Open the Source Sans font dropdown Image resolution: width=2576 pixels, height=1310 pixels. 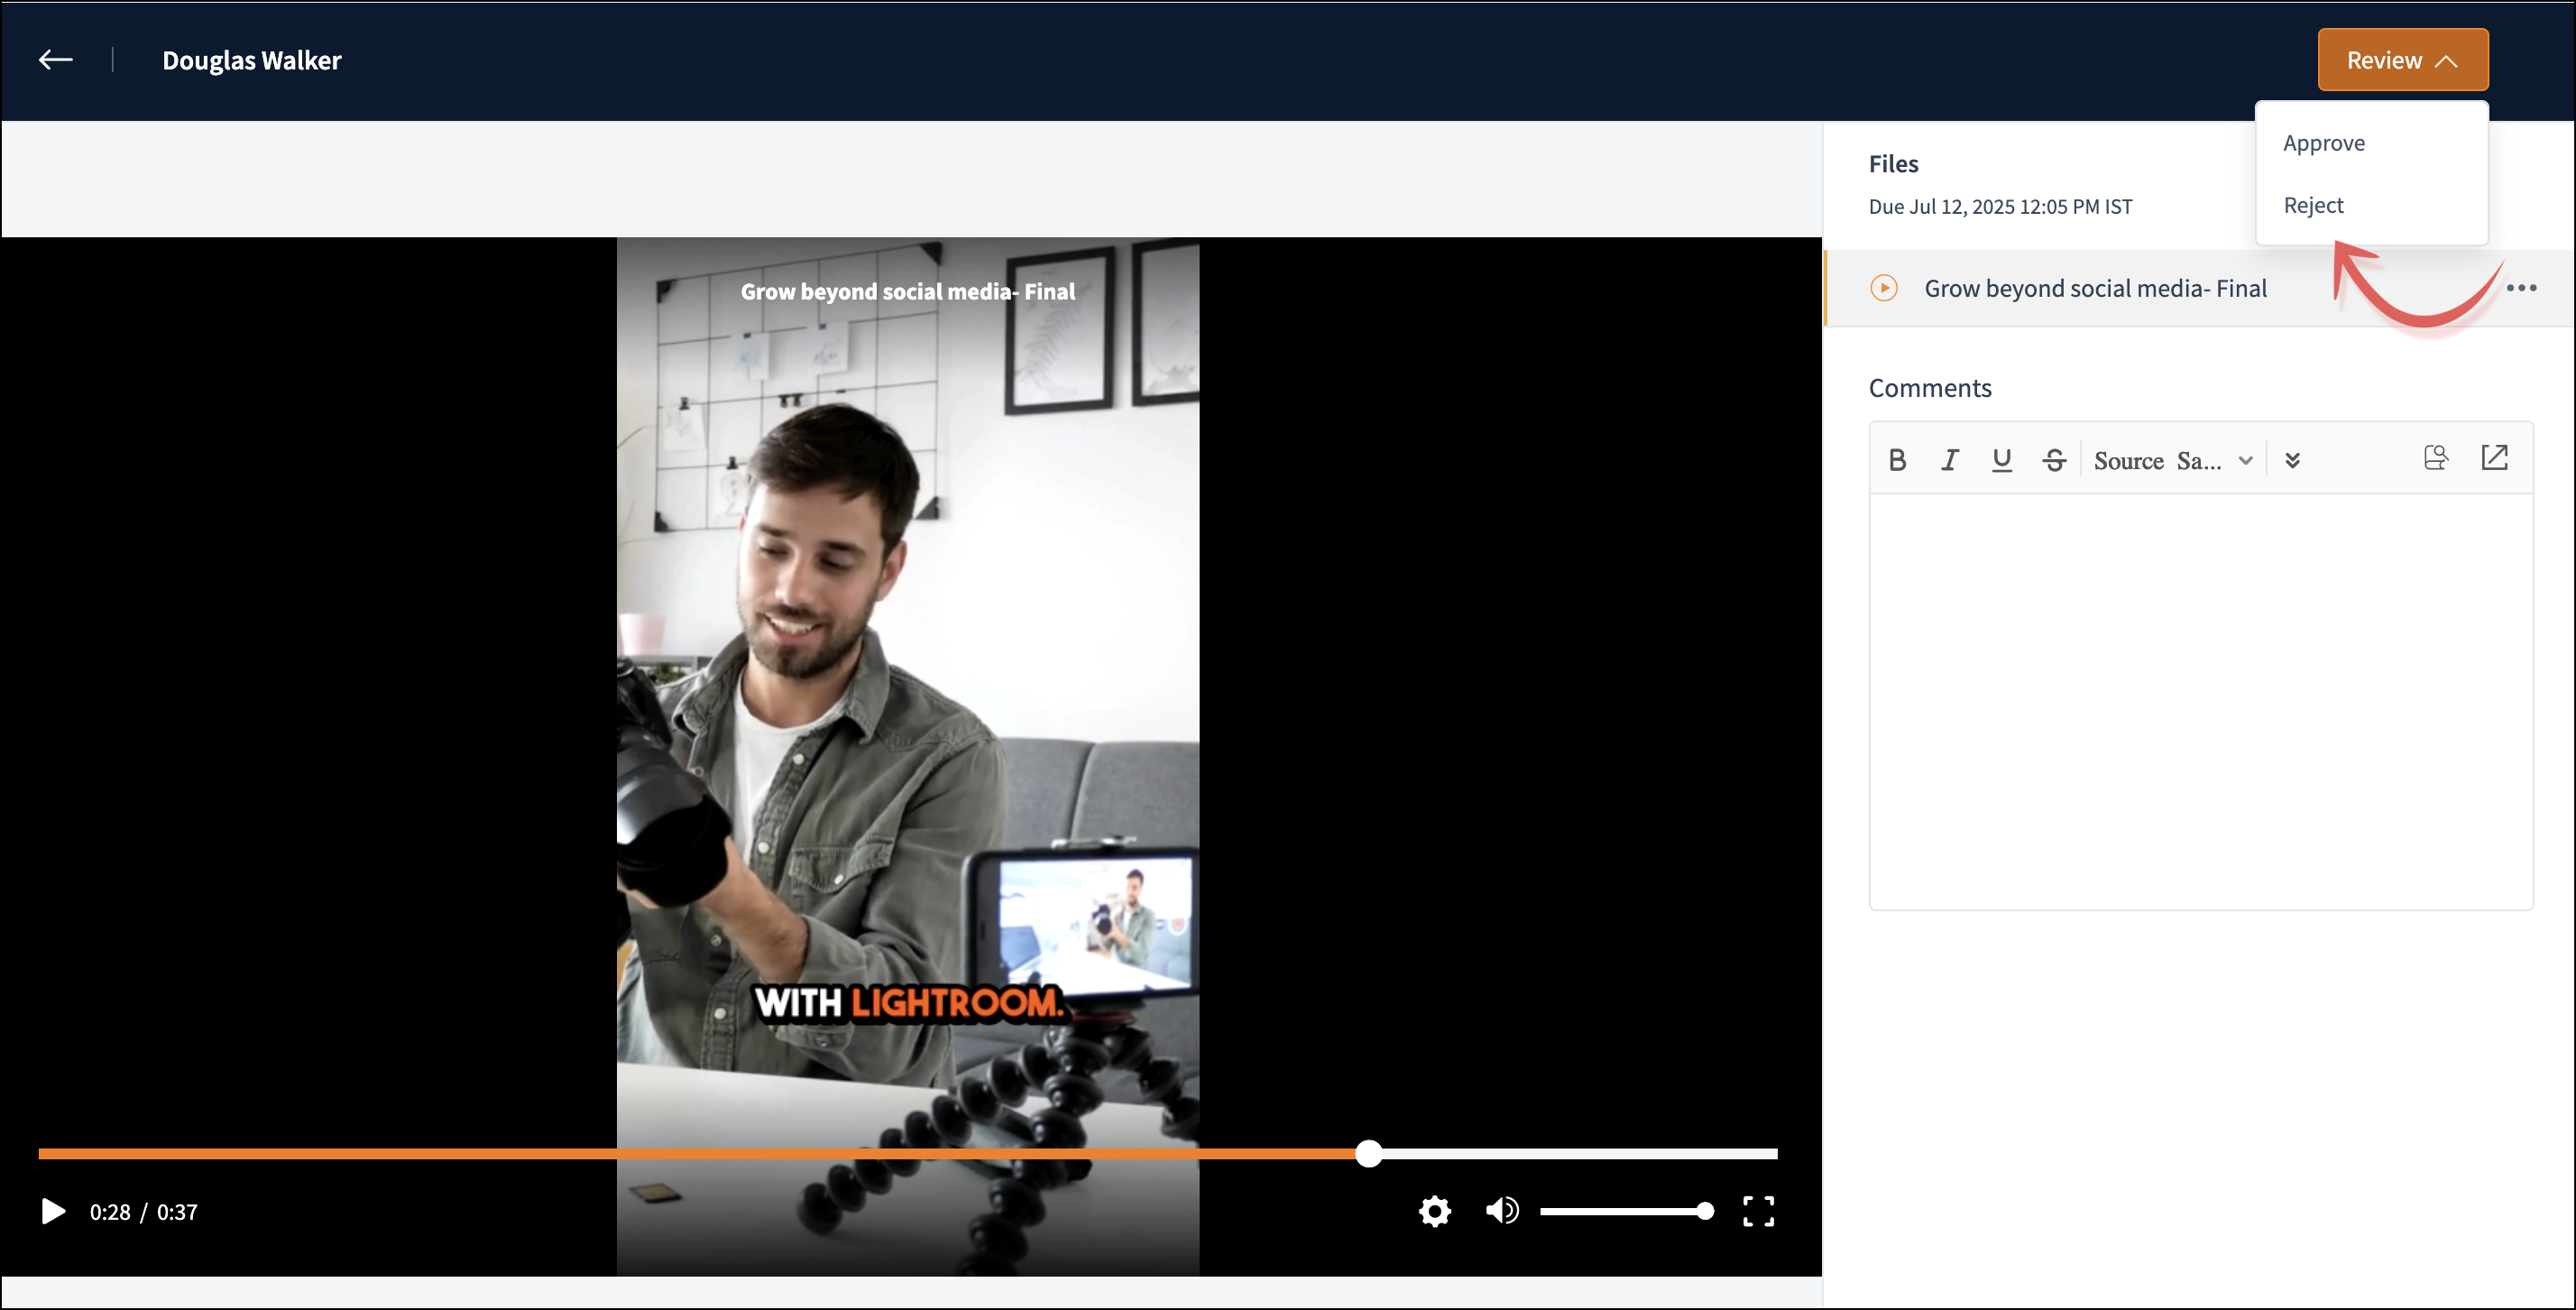[2172, 460]
